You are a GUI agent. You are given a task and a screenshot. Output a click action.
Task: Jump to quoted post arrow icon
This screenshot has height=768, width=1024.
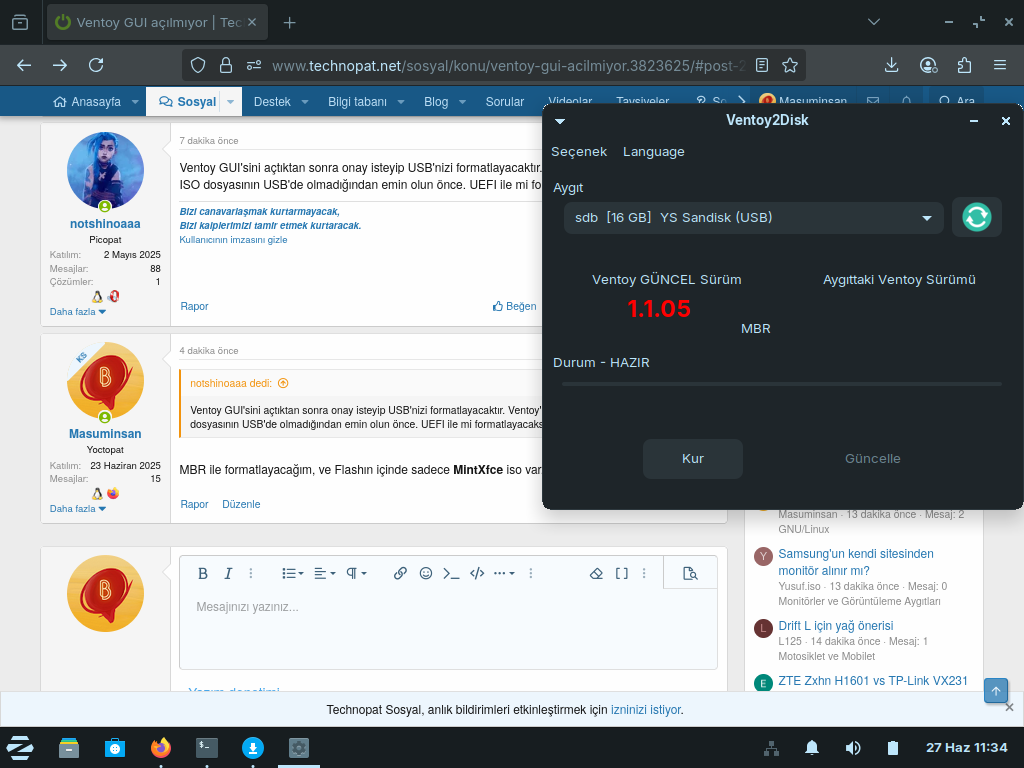click(283, 383)
